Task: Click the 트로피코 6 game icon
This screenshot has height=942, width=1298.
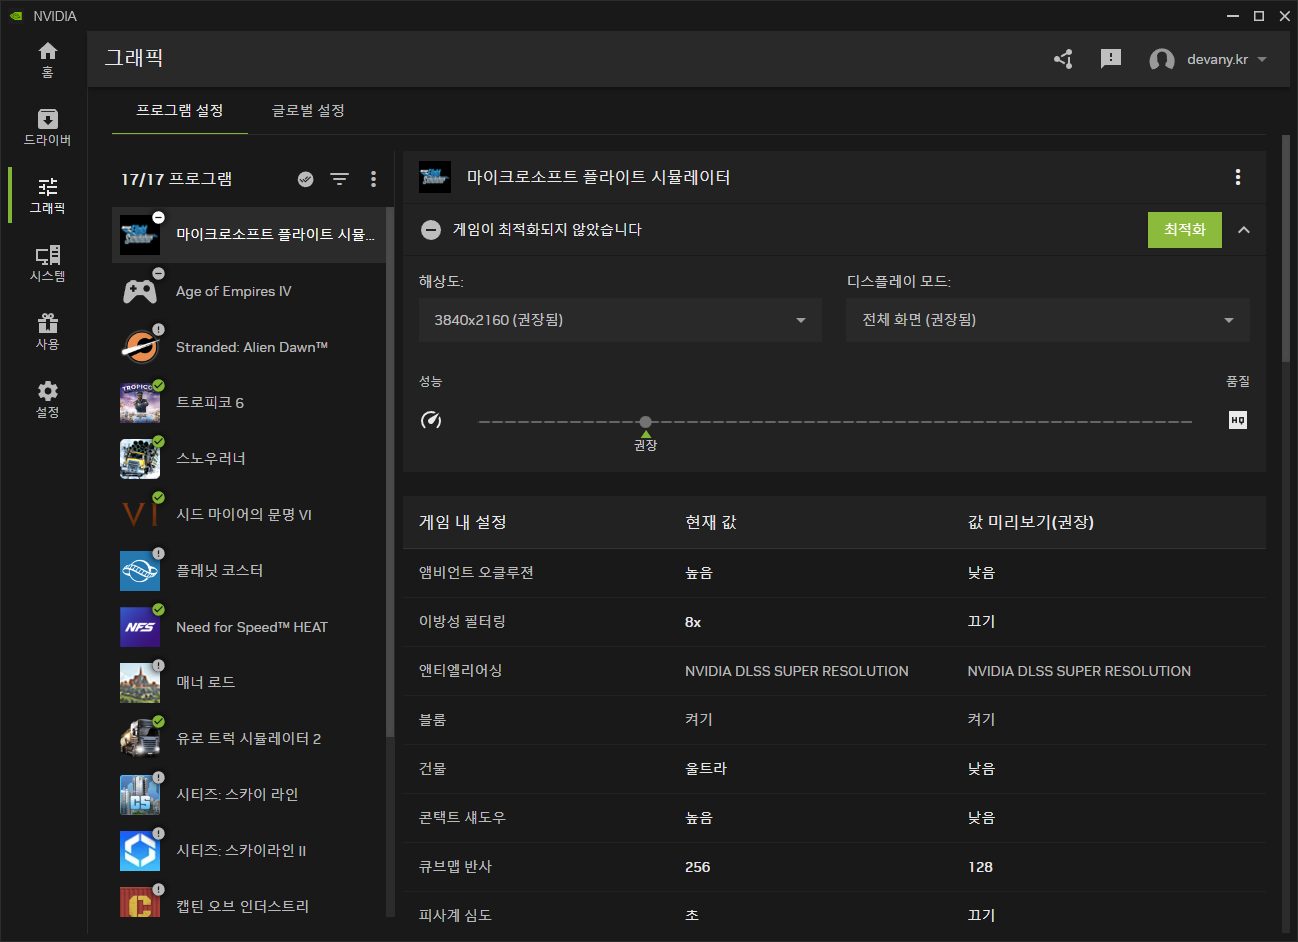Action: 140,403
